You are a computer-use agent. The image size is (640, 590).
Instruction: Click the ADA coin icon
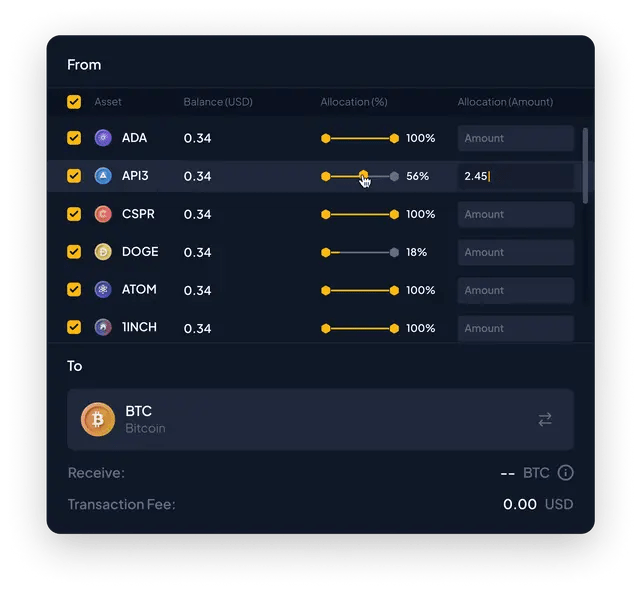click(x=103, y=138)
